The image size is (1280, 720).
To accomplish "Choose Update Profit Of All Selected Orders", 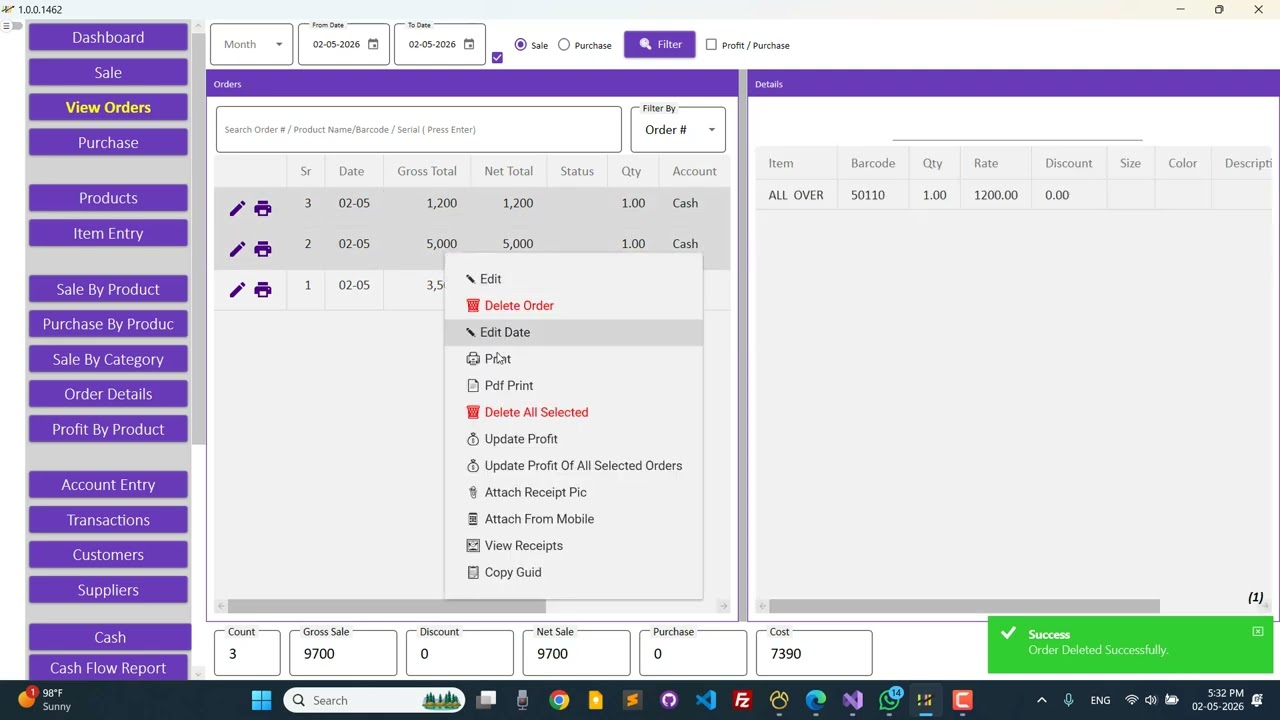I will click(x=574, y=466).
